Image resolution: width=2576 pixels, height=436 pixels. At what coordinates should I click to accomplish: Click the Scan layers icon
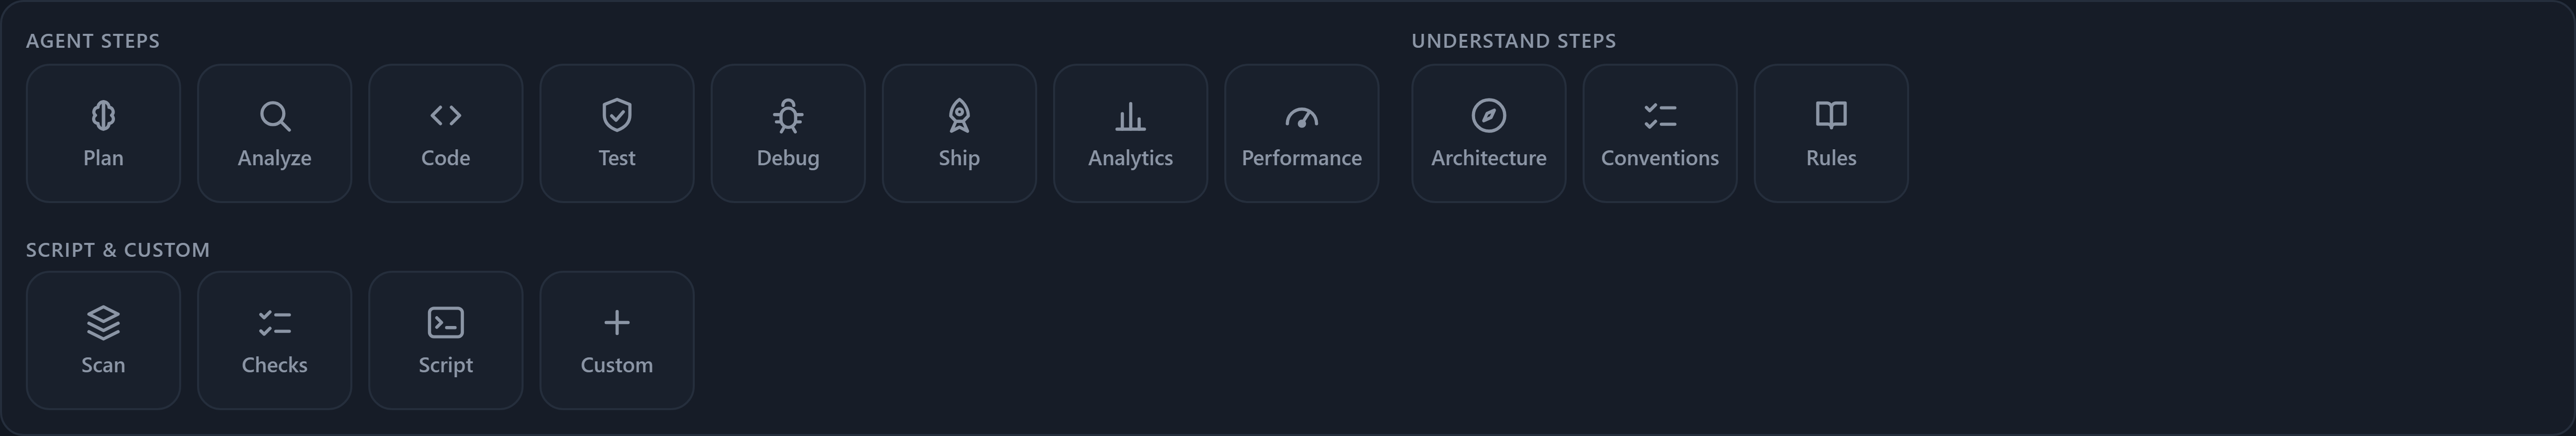pyautogui.click(x=103, y=323)
